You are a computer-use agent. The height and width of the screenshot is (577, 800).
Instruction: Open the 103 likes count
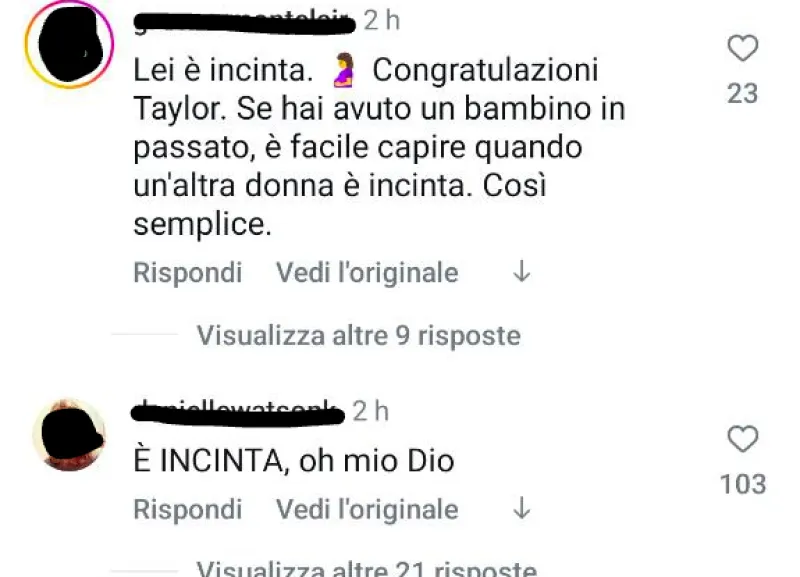click(742, 484)
